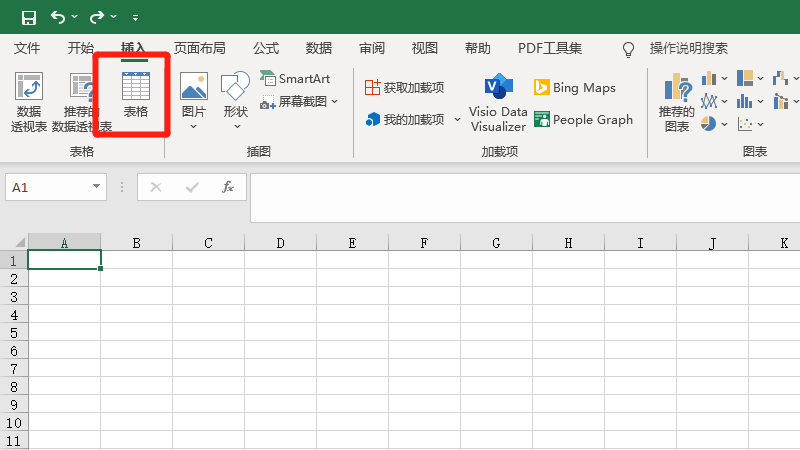Viewport: 800px width, 450px height.
Task: Open Visio Data Visualizer add-in
Action: (498, 102)
